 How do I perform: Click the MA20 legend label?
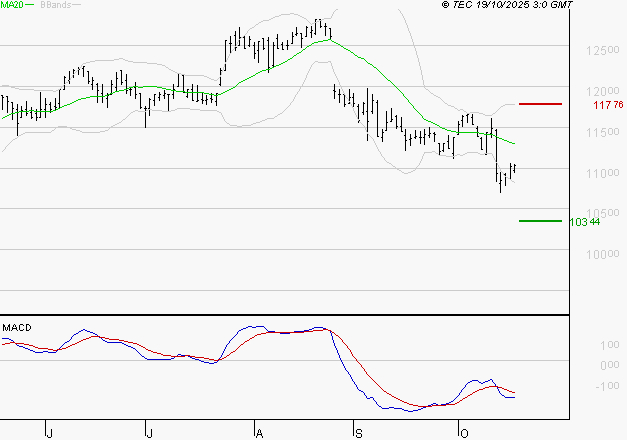click(12, 5)
